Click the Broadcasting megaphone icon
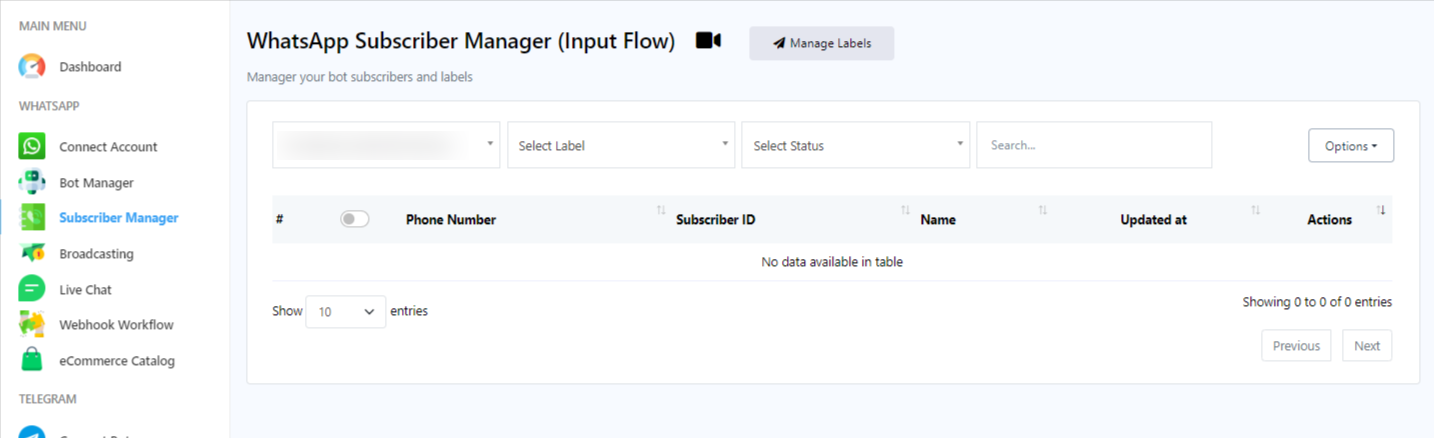This screenshot has width=1434, height=438. click(32, 254)
